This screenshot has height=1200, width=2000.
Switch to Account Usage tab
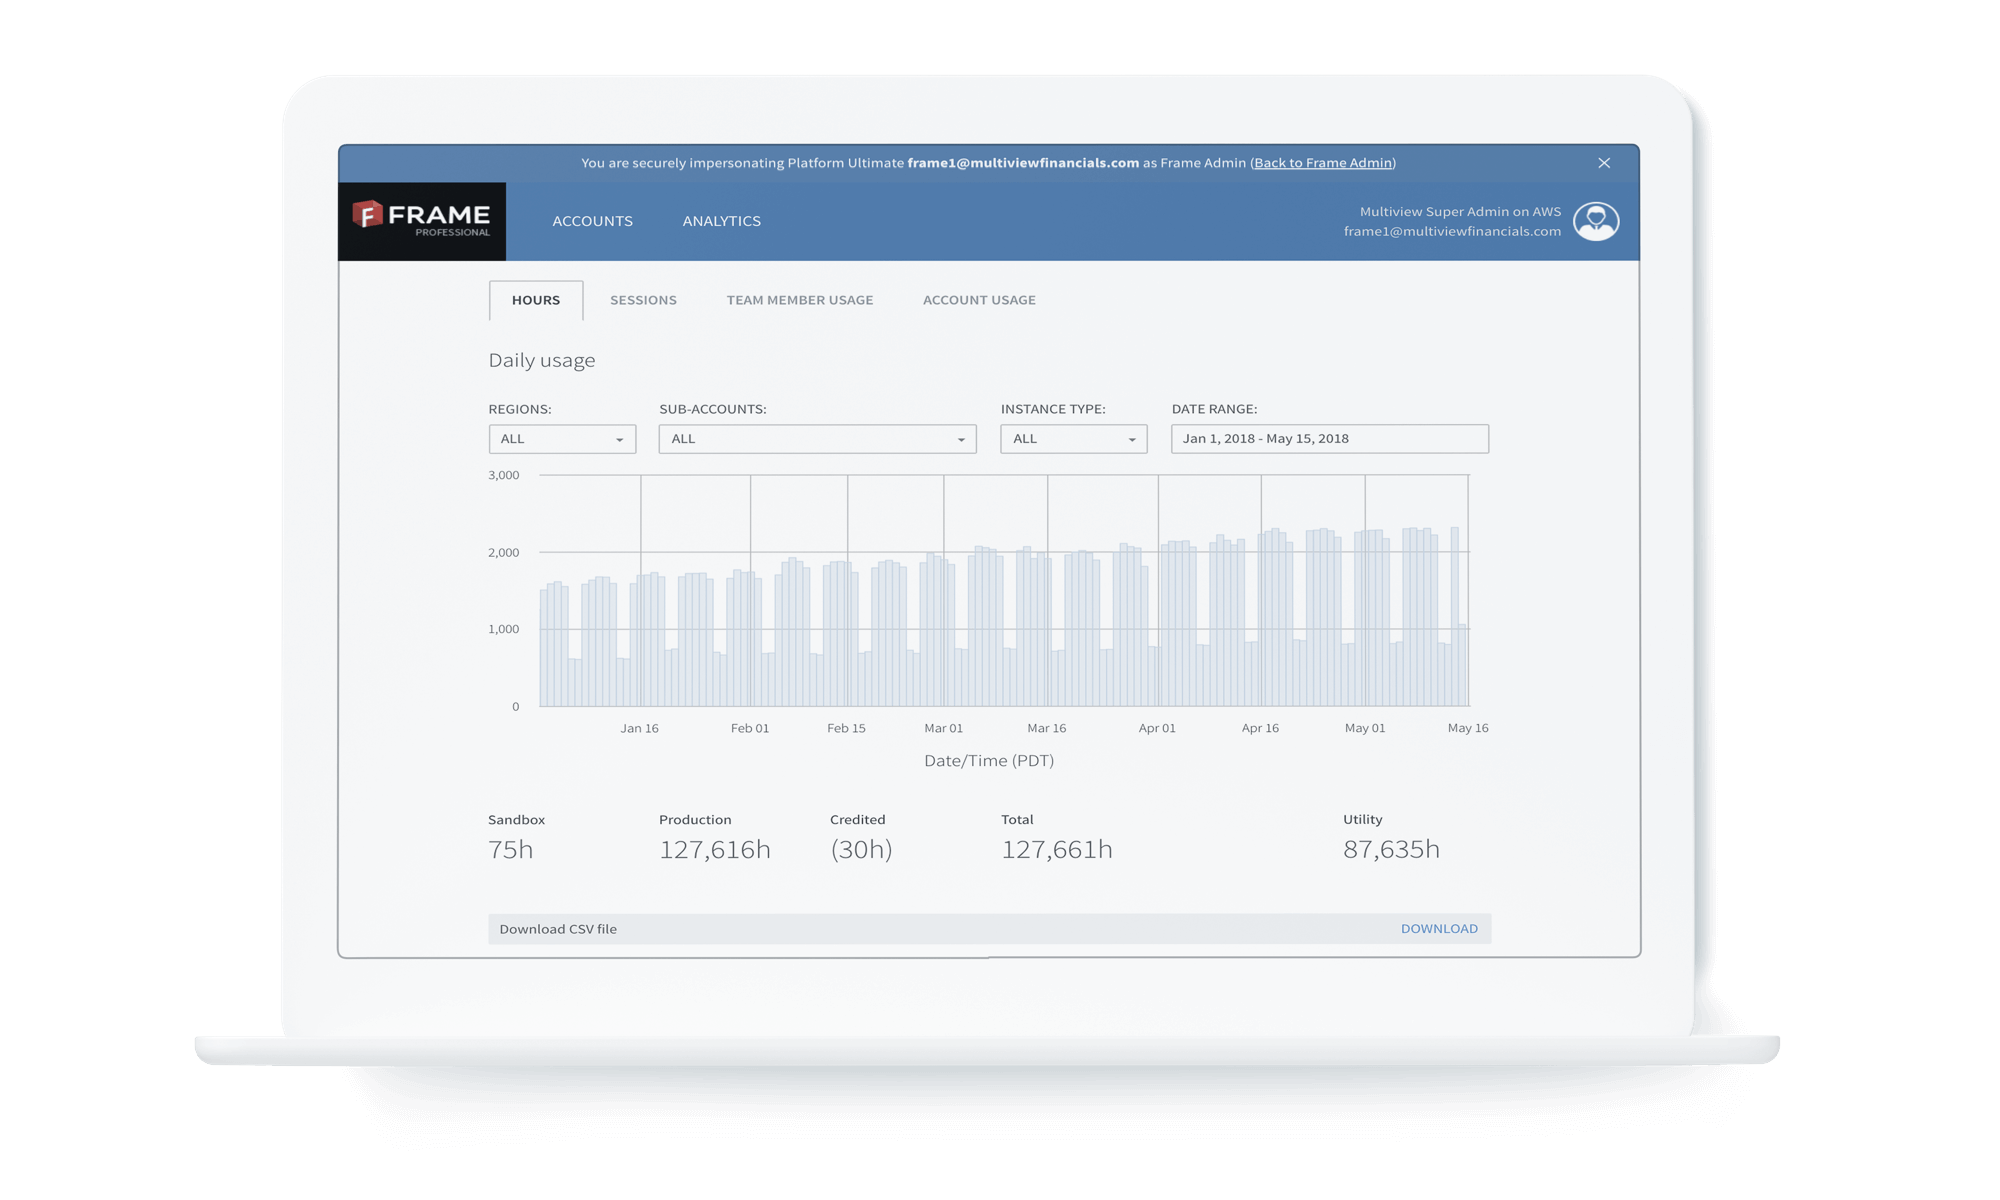pyautogui.click(x=979, y=300)
